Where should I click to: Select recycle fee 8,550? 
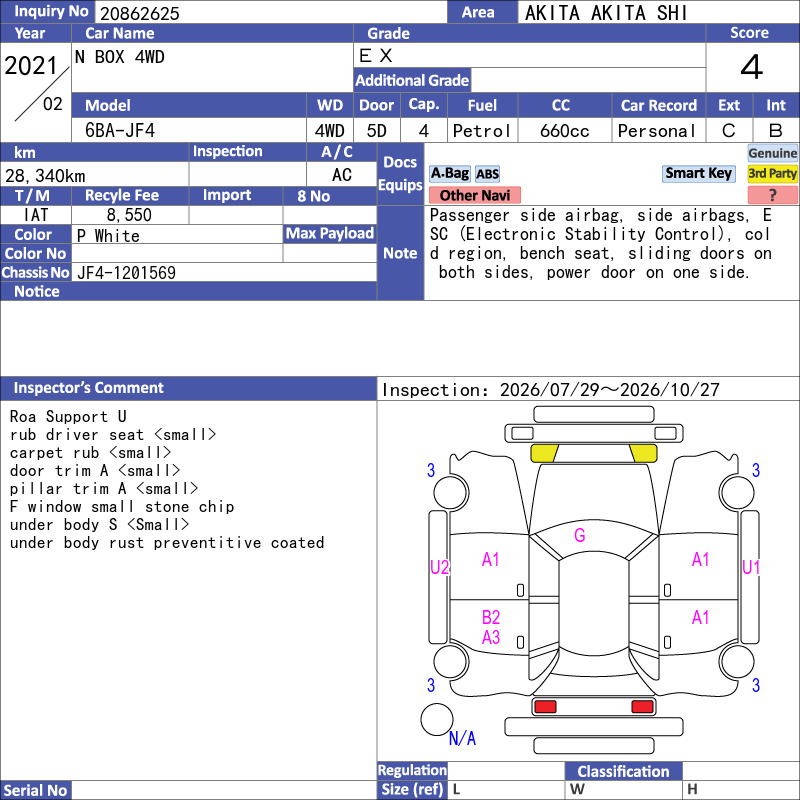coord(129,215)
